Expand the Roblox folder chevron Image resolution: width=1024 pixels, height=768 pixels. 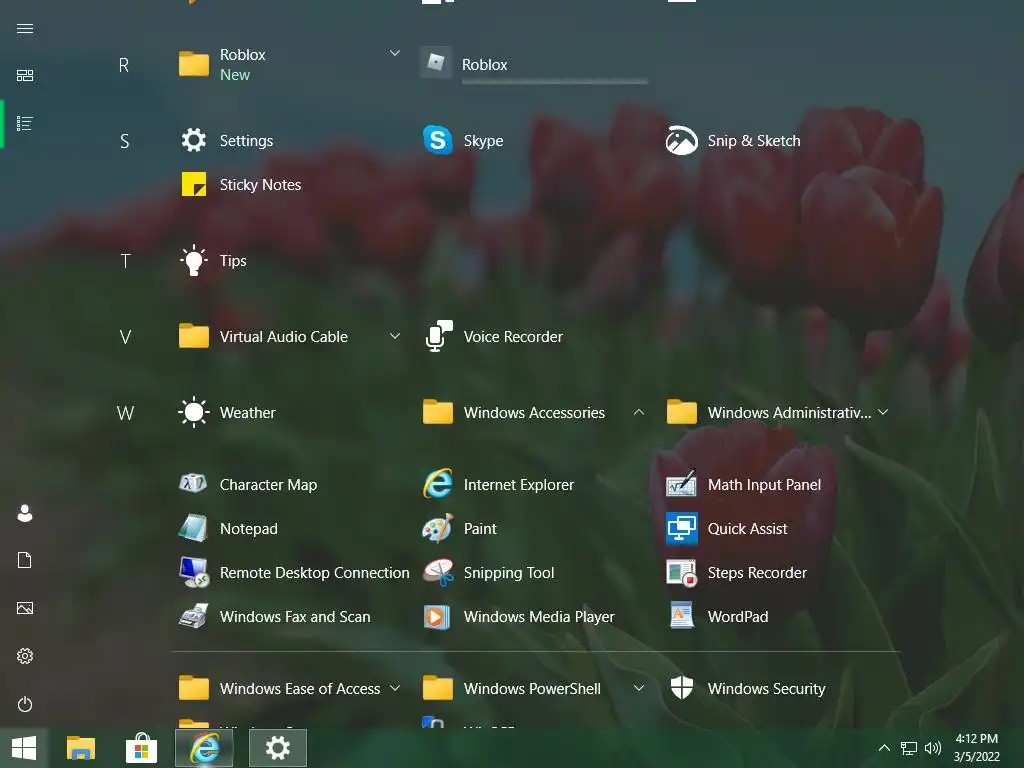tap(395, 53)
